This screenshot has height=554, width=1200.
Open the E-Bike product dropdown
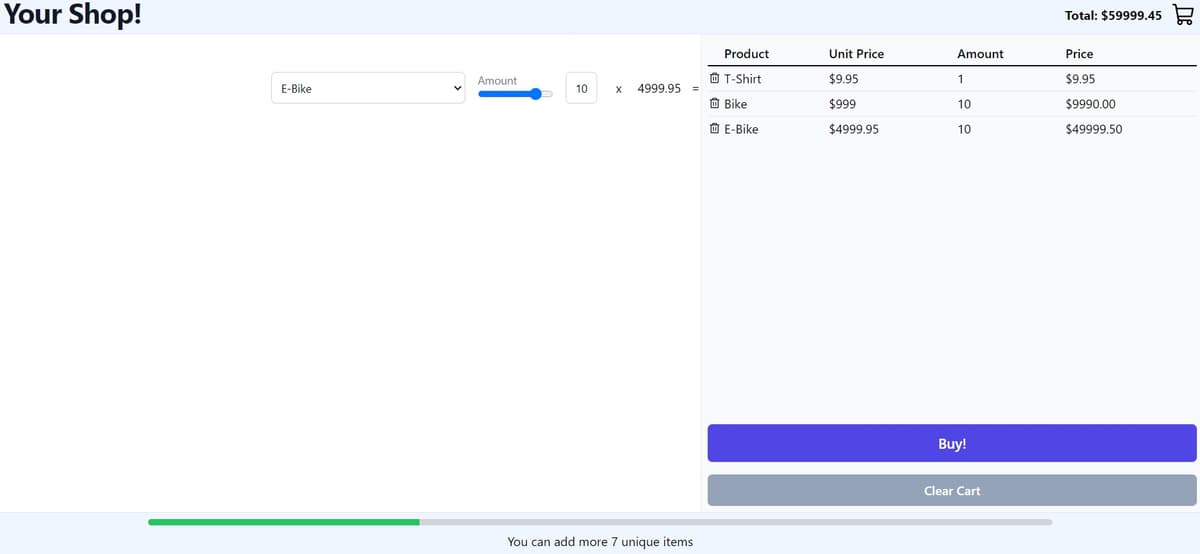tap(368, 88)
